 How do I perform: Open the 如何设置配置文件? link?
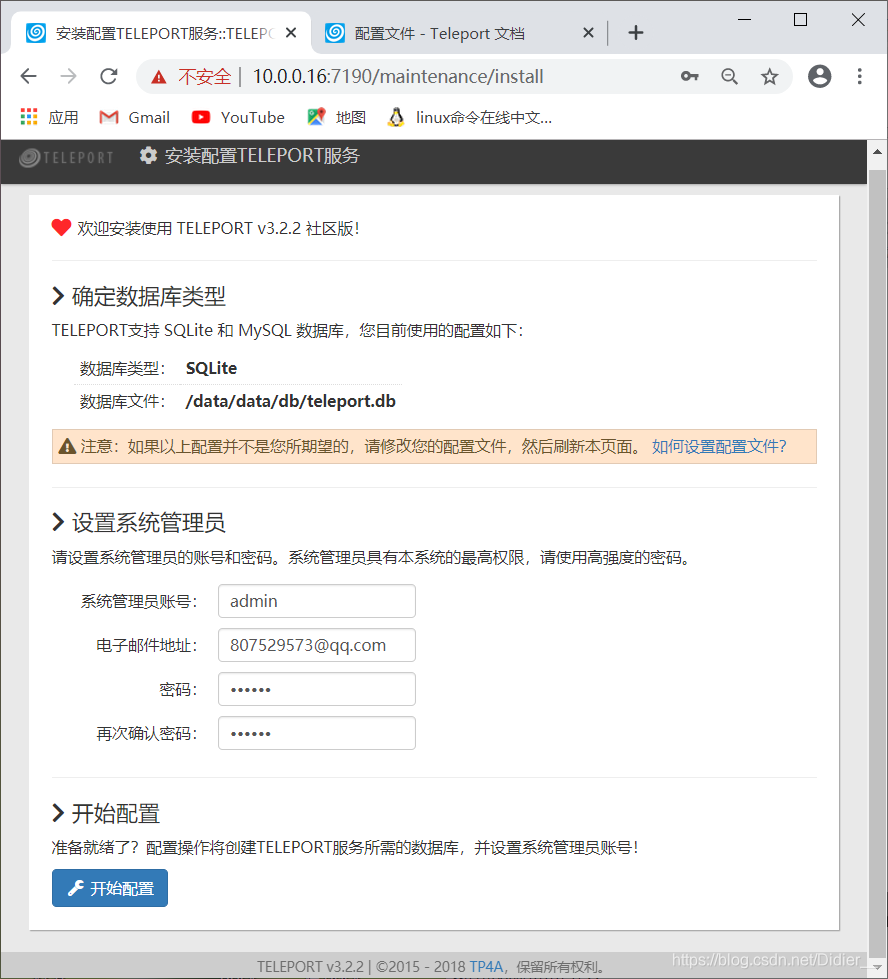click(719, 446)
